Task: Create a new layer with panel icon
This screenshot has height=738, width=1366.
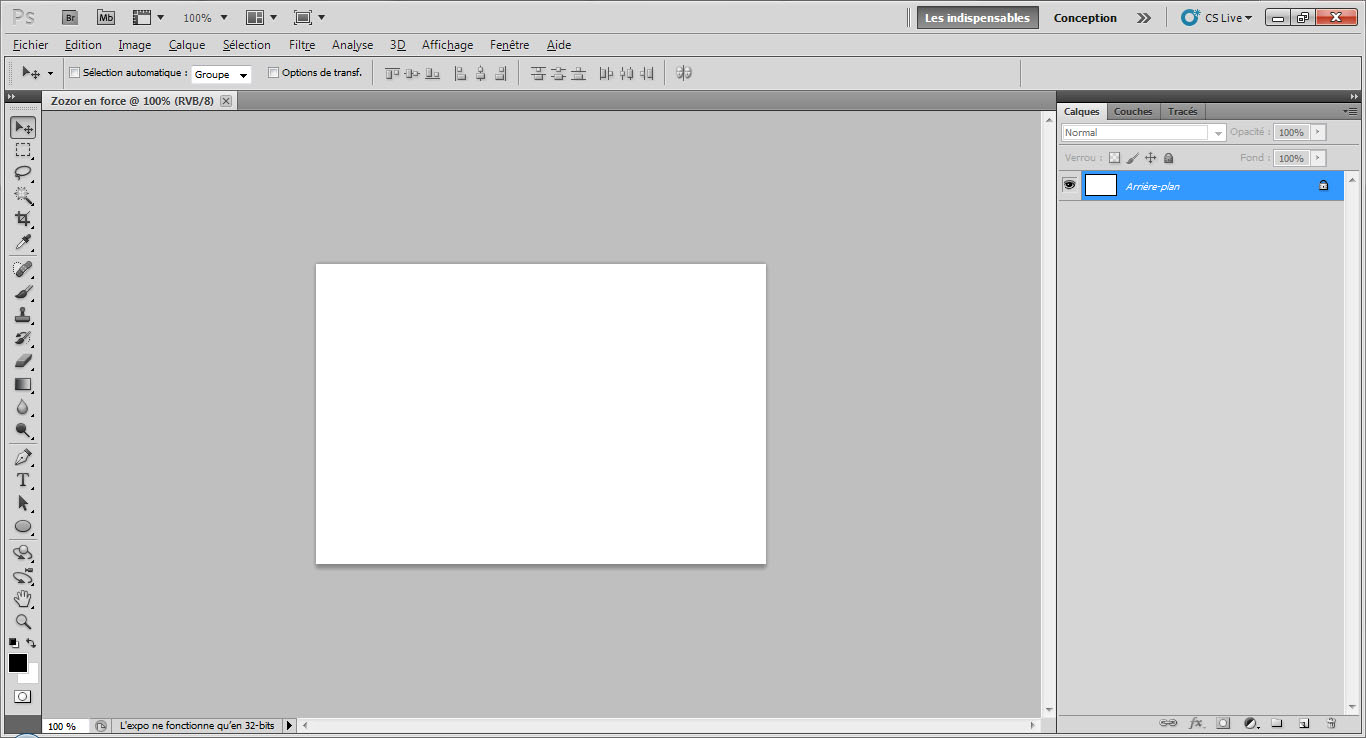Action: pos(1304,723)
